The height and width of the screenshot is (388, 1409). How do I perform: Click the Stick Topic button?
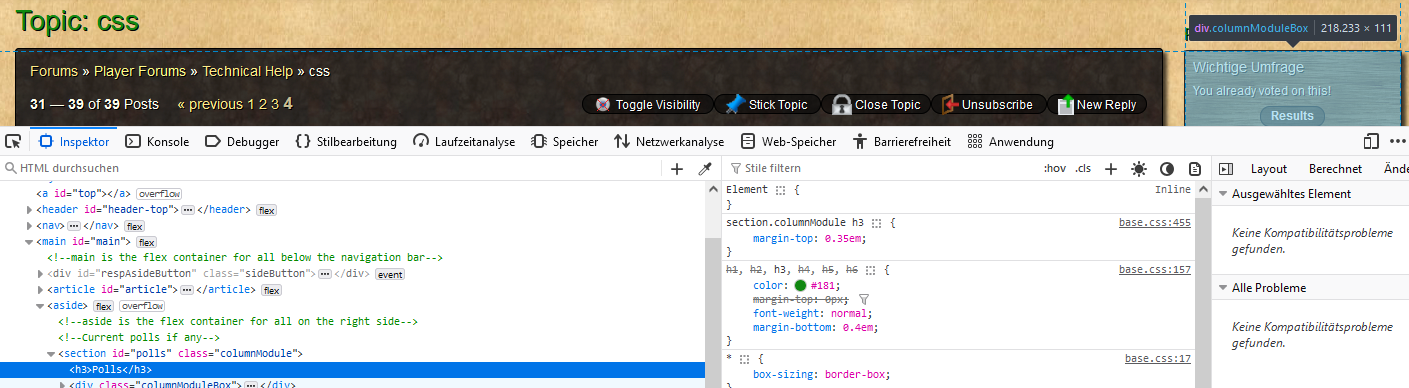coord(767,105)
